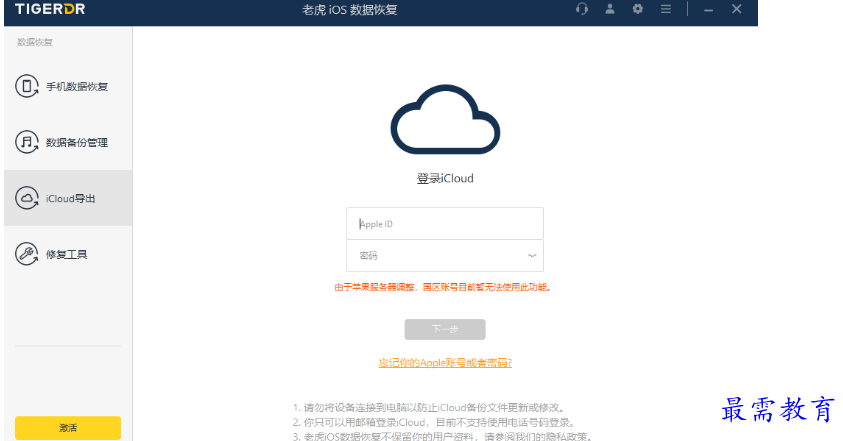
Task: Select 数据备份管理 in the sidebar
Action: click(x=68, y=142)
